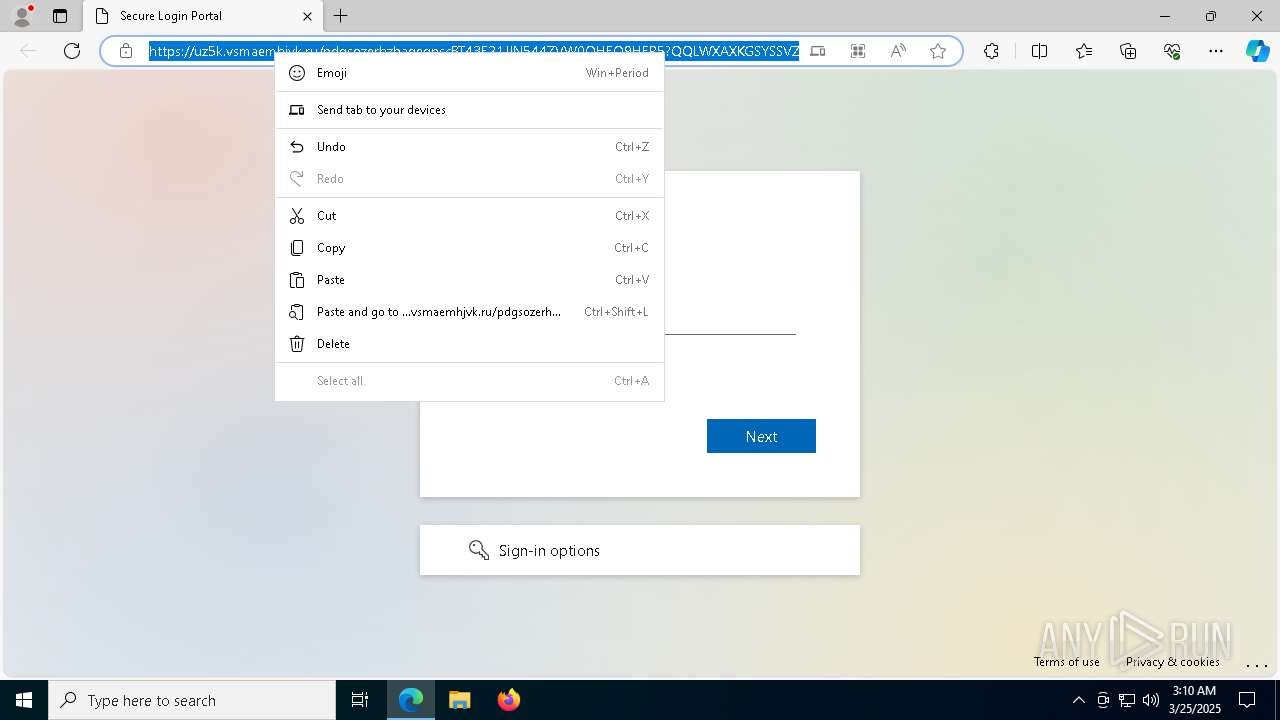Close the Secure Login Portal tab
1280x720 pixels.
[x=307, y=16]
